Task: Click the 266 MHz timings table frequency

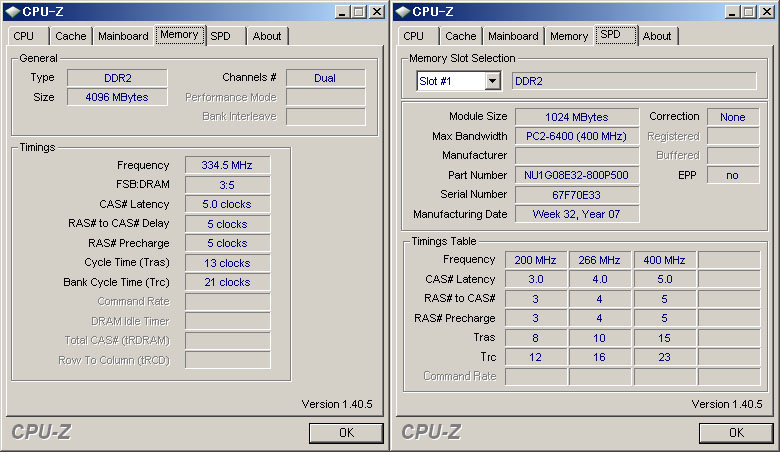Action: [x=600, y=260]
